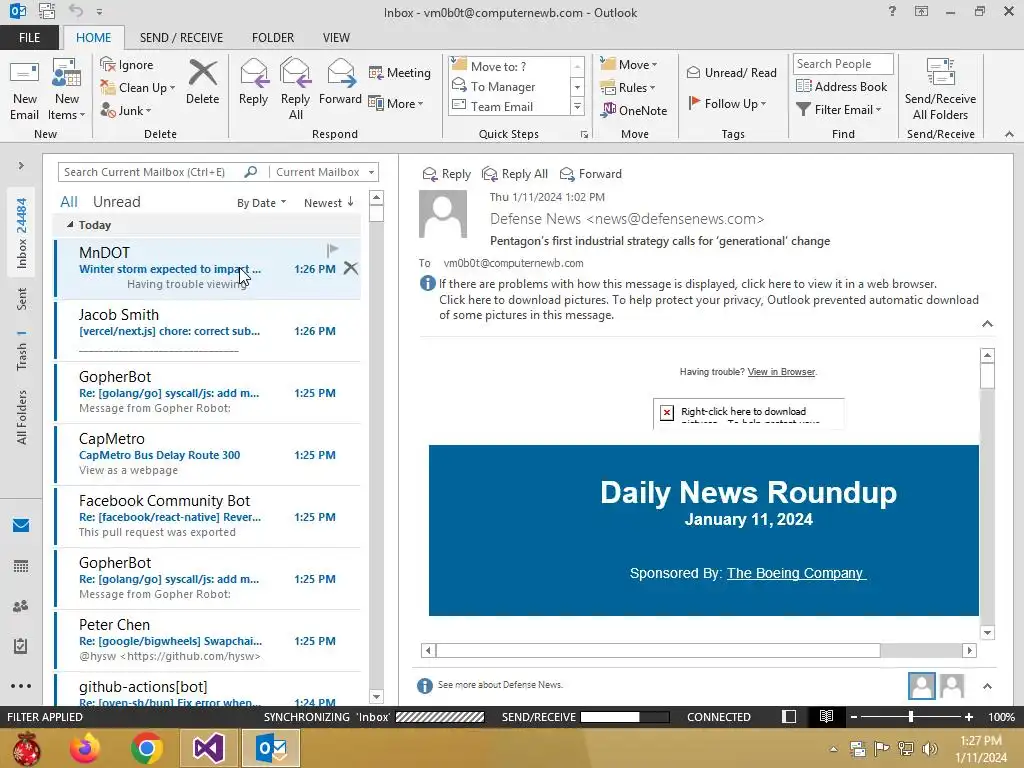1024x768 pixels.
Task: Create a New Email
Action: [24, 90]
